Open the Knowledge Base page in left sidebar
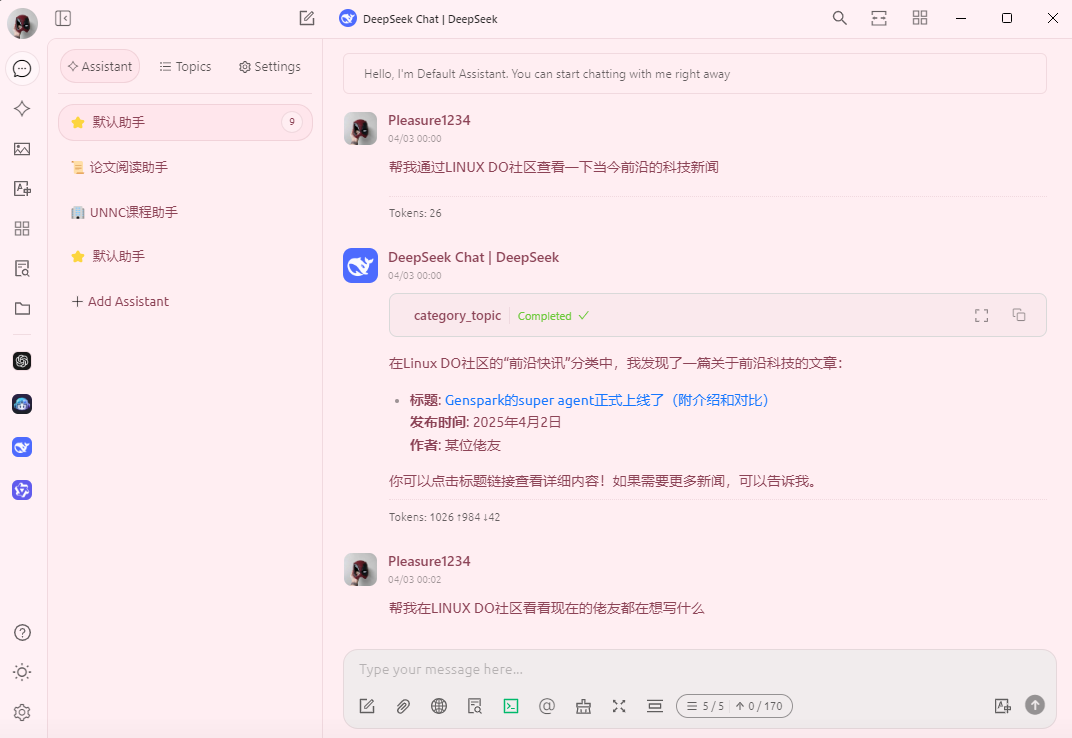1072x738 pixels. tap(22, 269)
